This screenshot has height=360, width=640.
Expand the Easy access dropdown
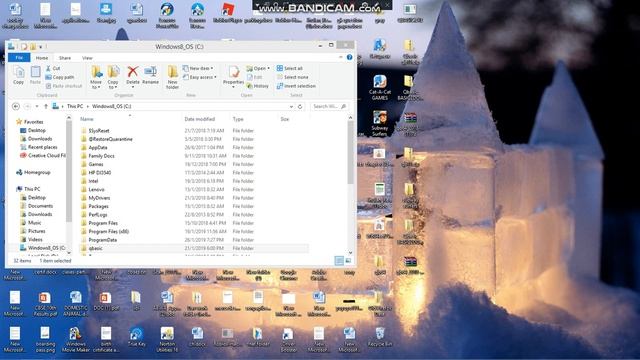click(x=200, y=77)
